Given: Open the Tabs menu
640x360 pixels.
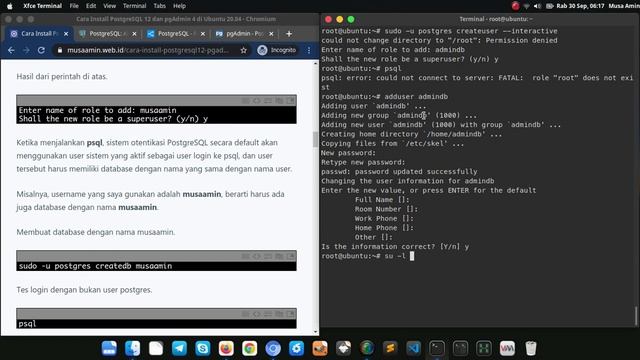Looking at the screenshot, I should click(160, 6).
